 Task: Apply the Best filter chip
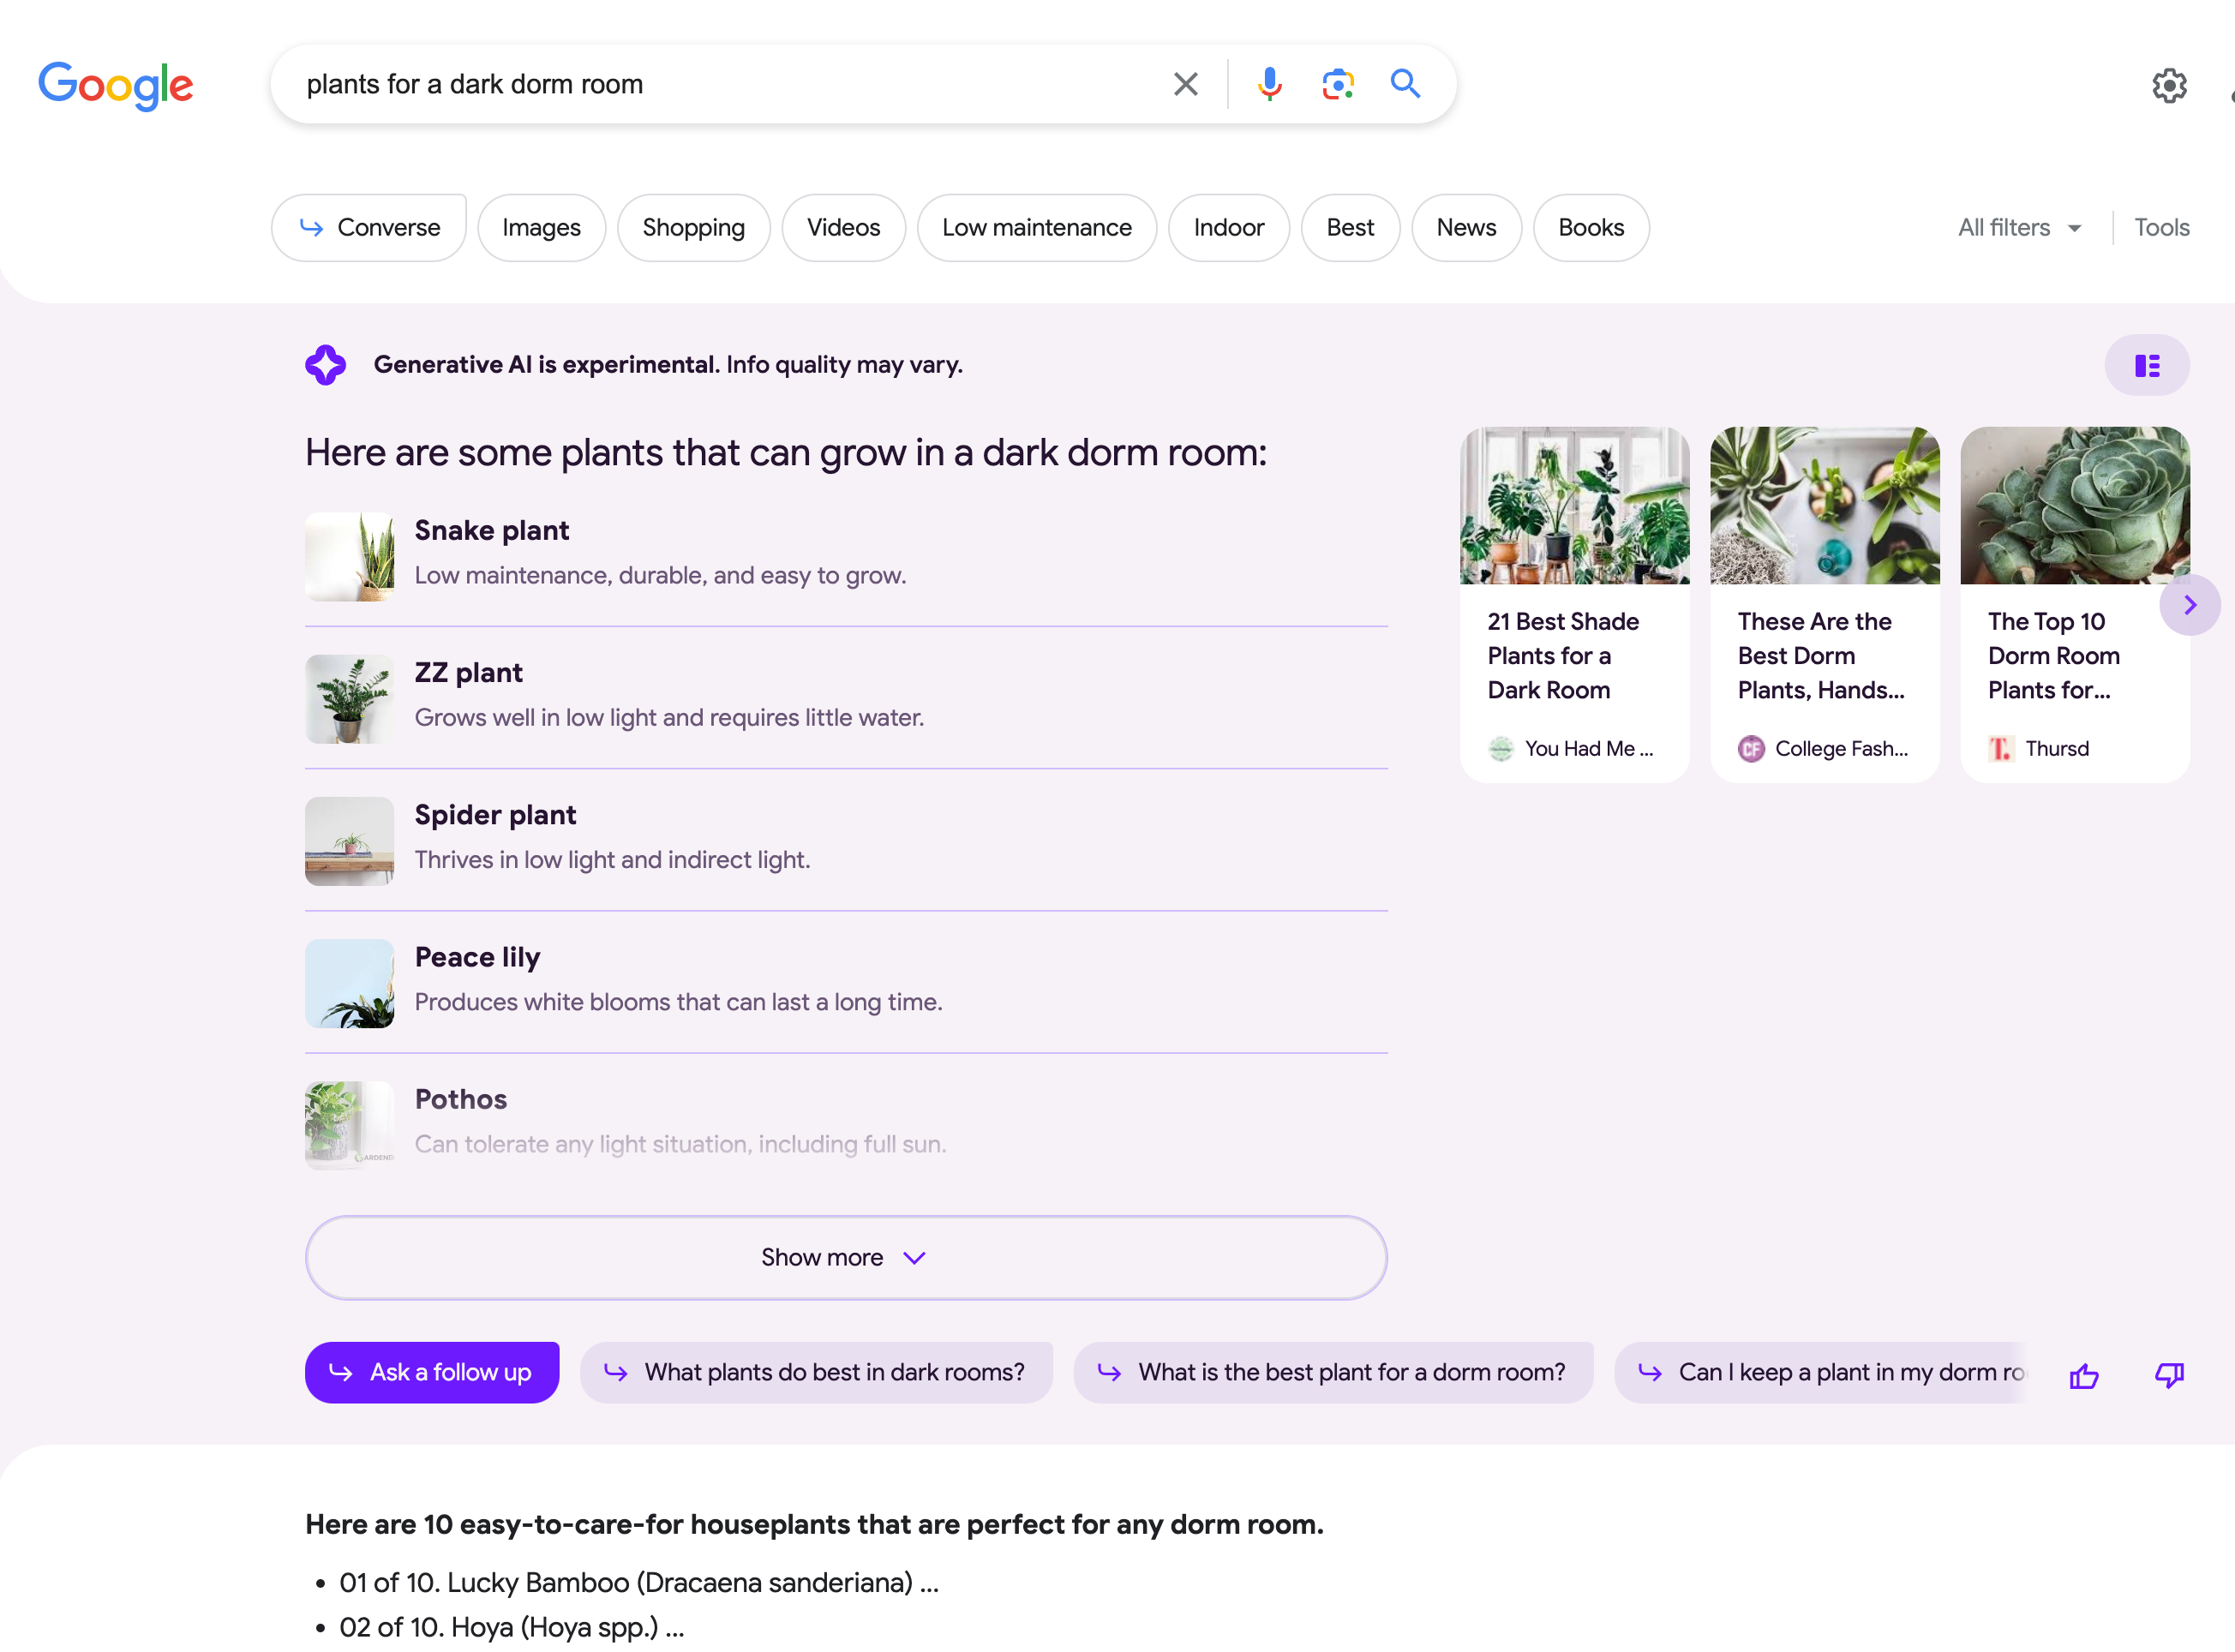pos(1350,228)
